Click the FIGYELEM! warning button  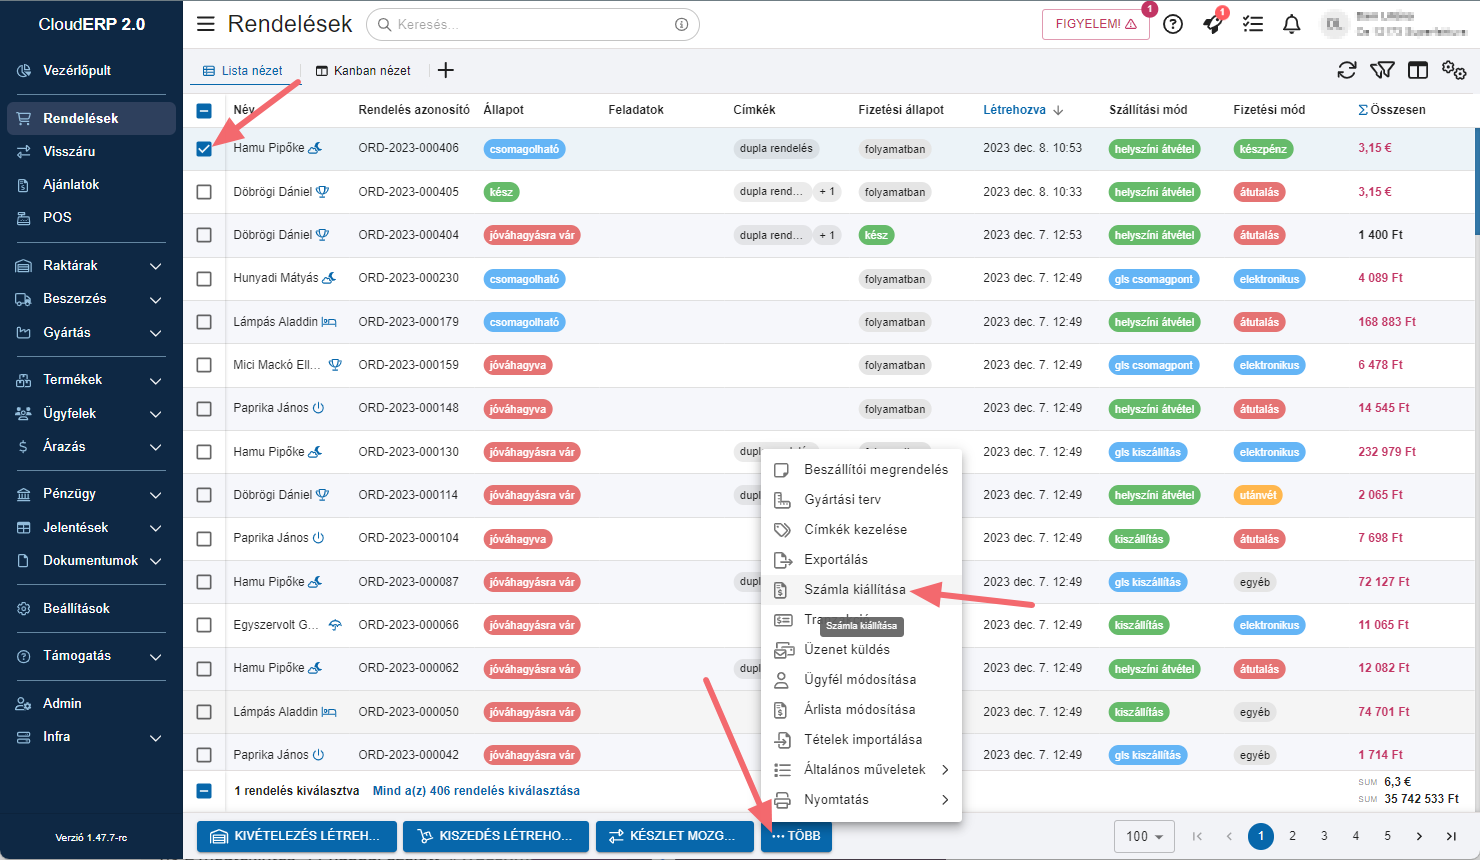click(1096, 24)
